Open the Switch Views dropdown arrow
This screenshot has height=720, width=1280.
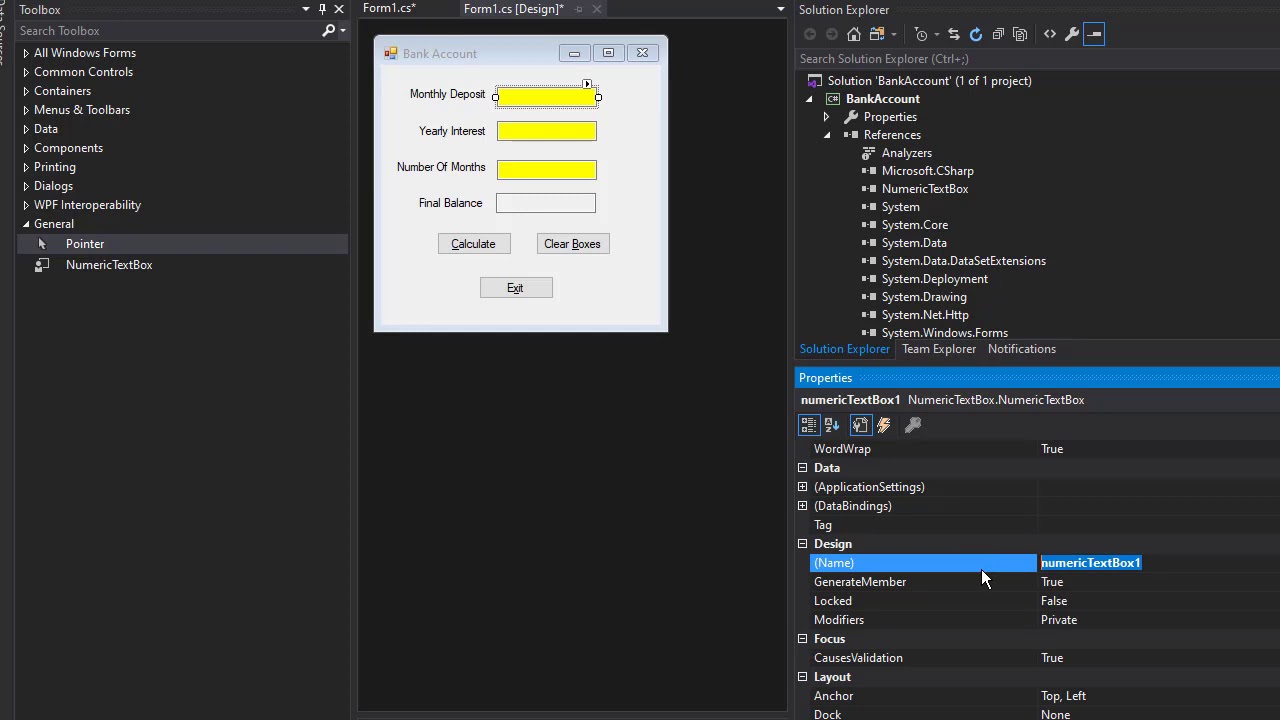point(894,34)
